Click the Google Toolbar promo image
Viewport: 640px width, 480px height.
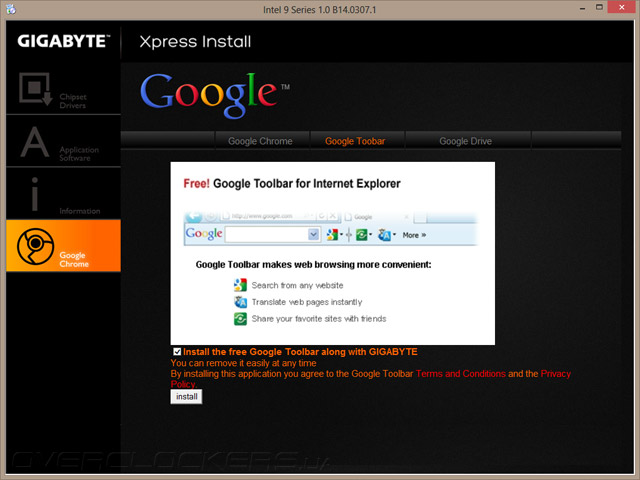(333, 253)
